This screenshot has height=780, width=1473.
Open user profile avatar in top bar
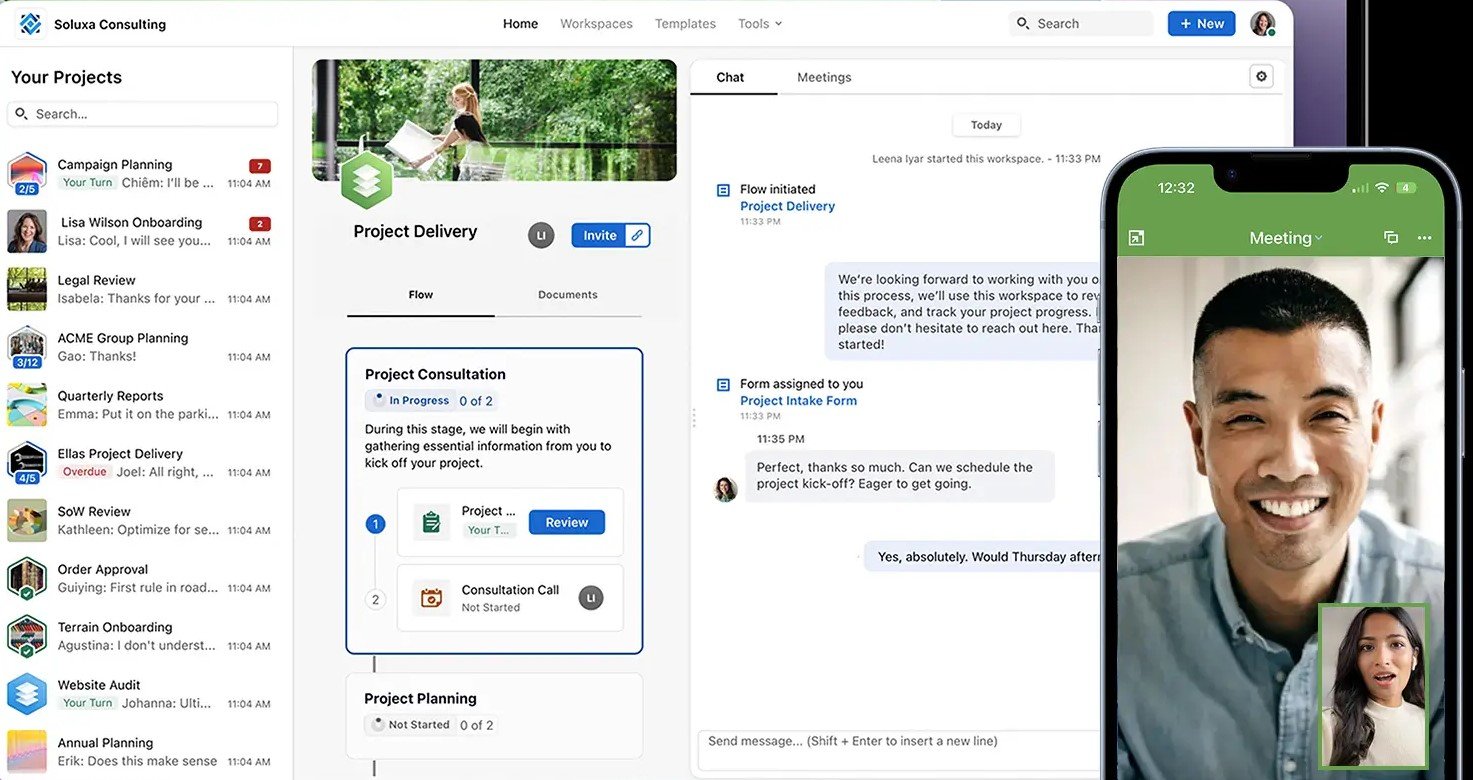1263,24
